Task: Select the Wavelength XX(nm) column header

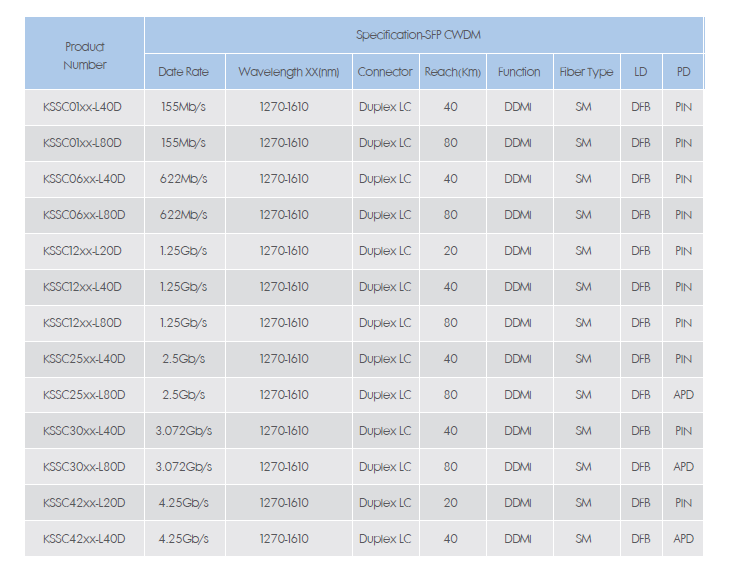Action: point(288,72)
